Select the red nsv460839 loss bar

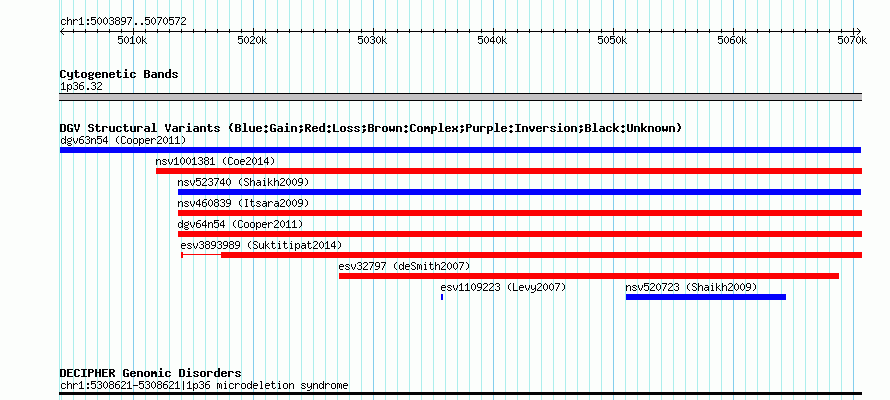(x=520, y=213)
